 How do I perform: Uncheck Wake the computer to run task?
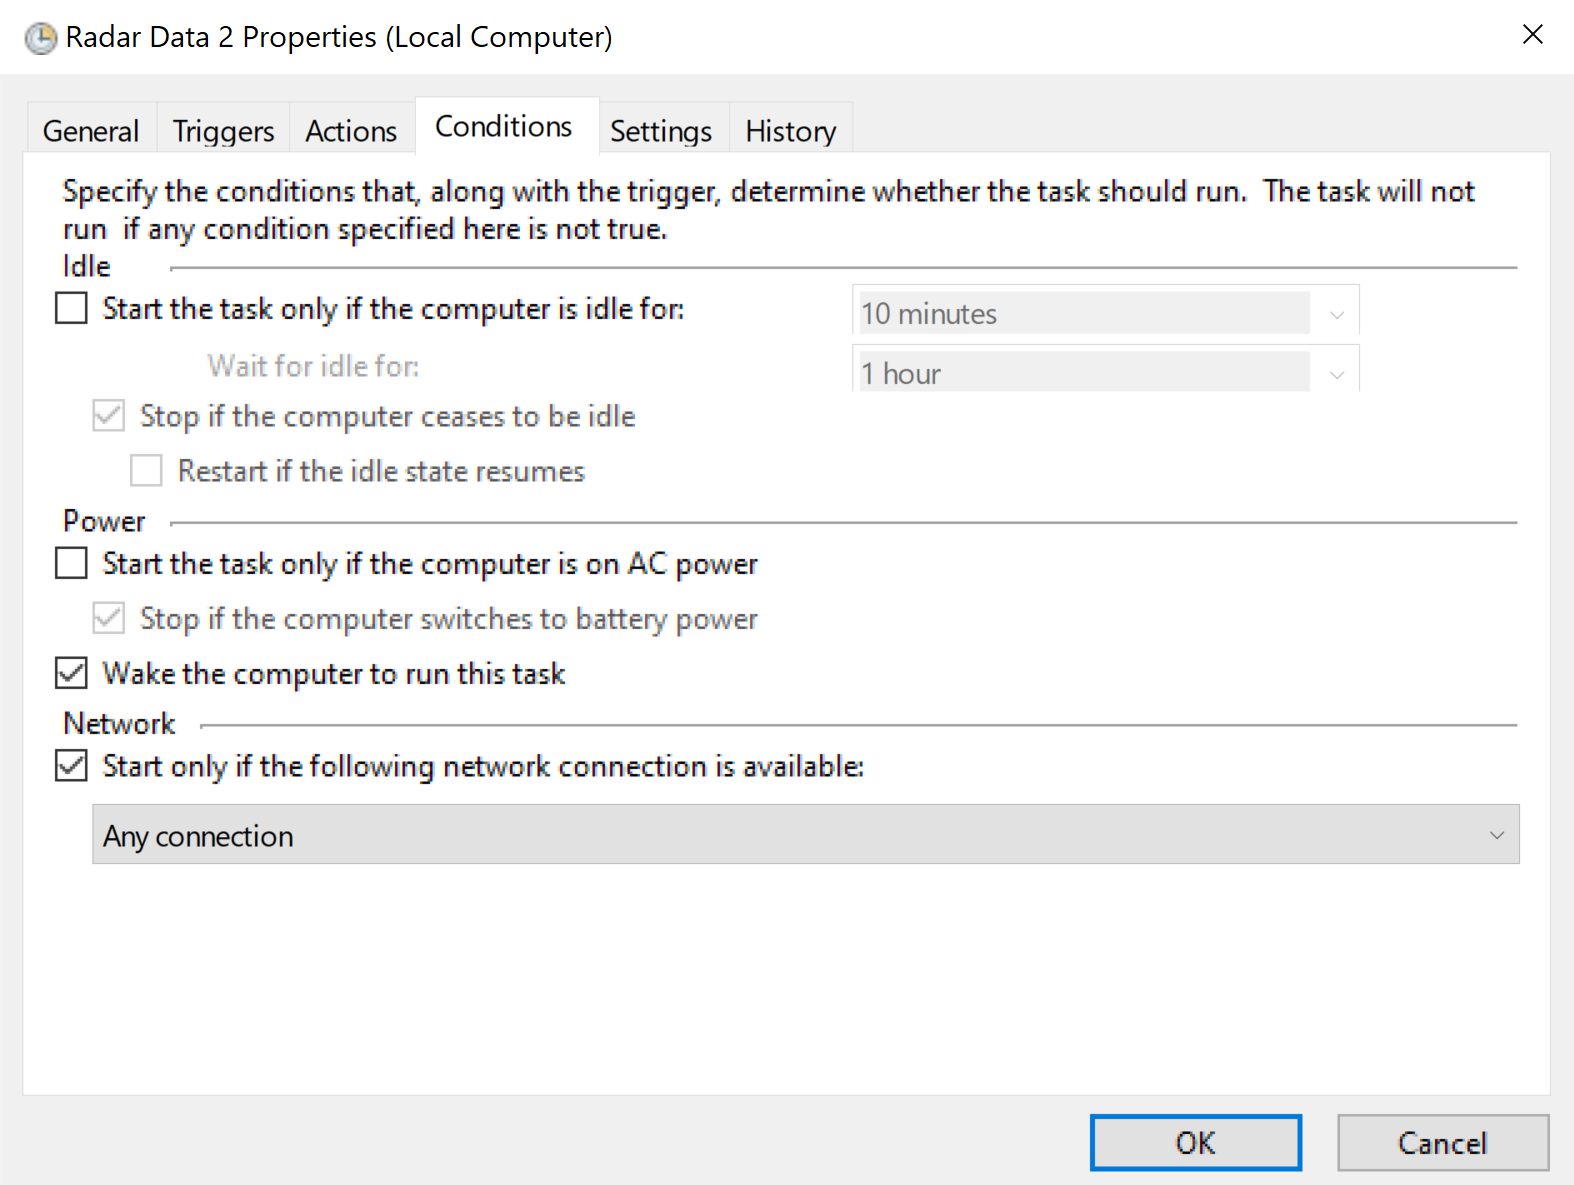click(x=71, y=673)
